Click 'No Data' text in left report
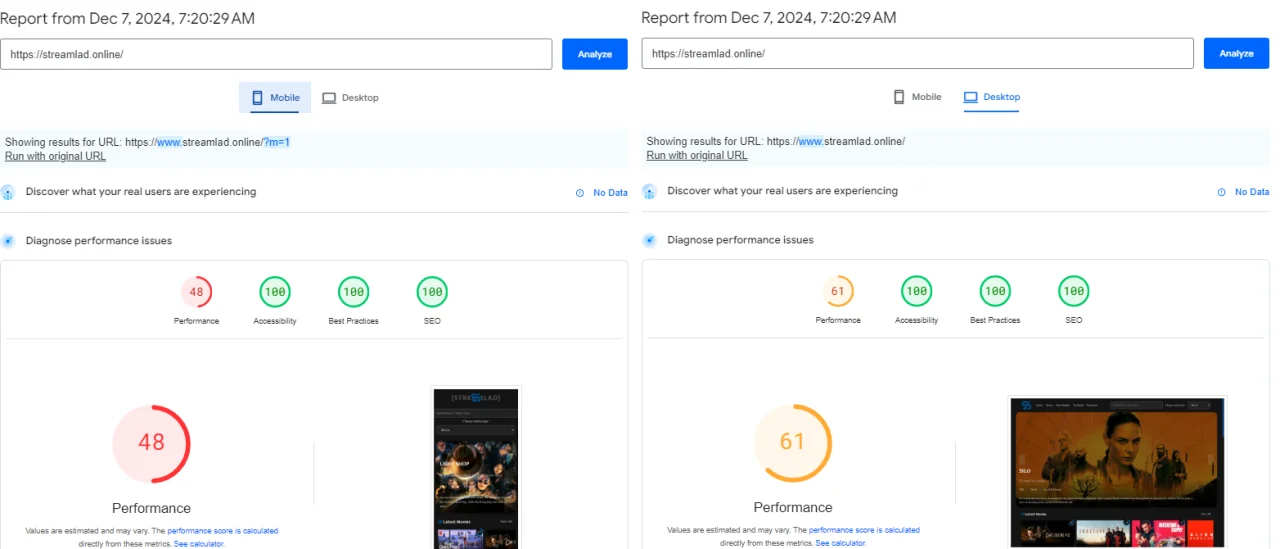 611,193
